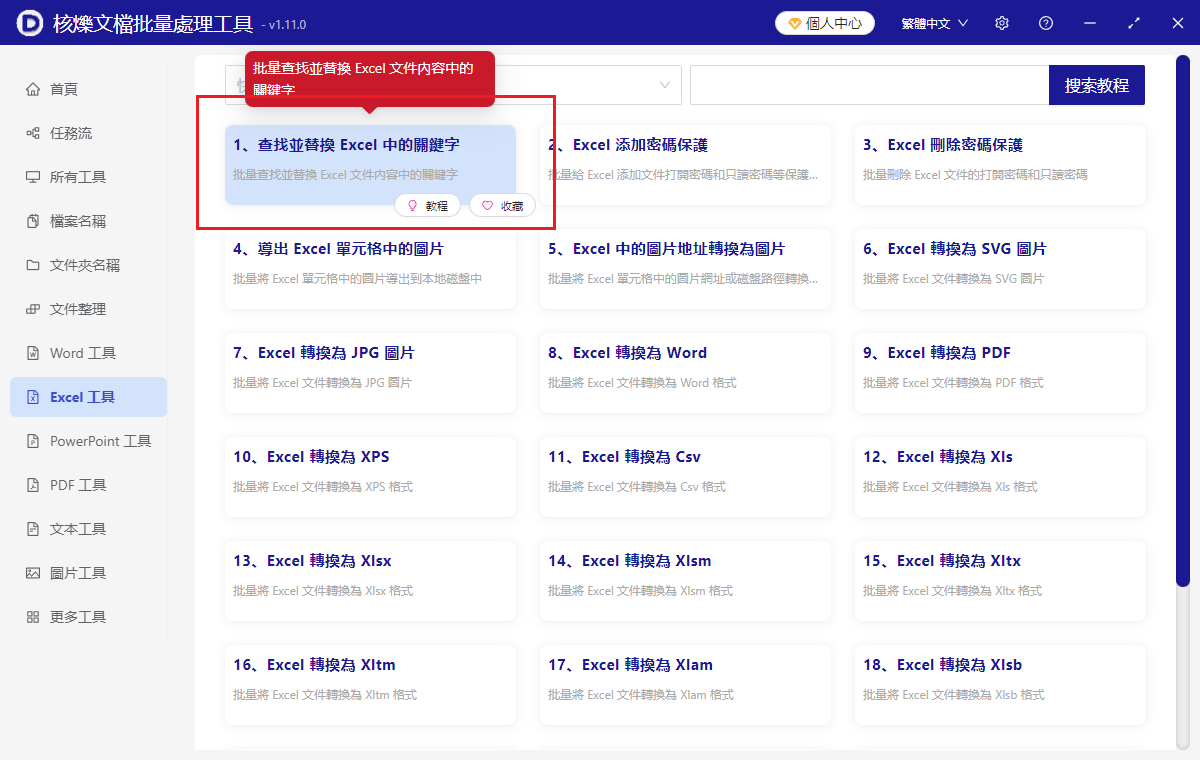Click the 更多工具 grid icon

pos(33,617)
